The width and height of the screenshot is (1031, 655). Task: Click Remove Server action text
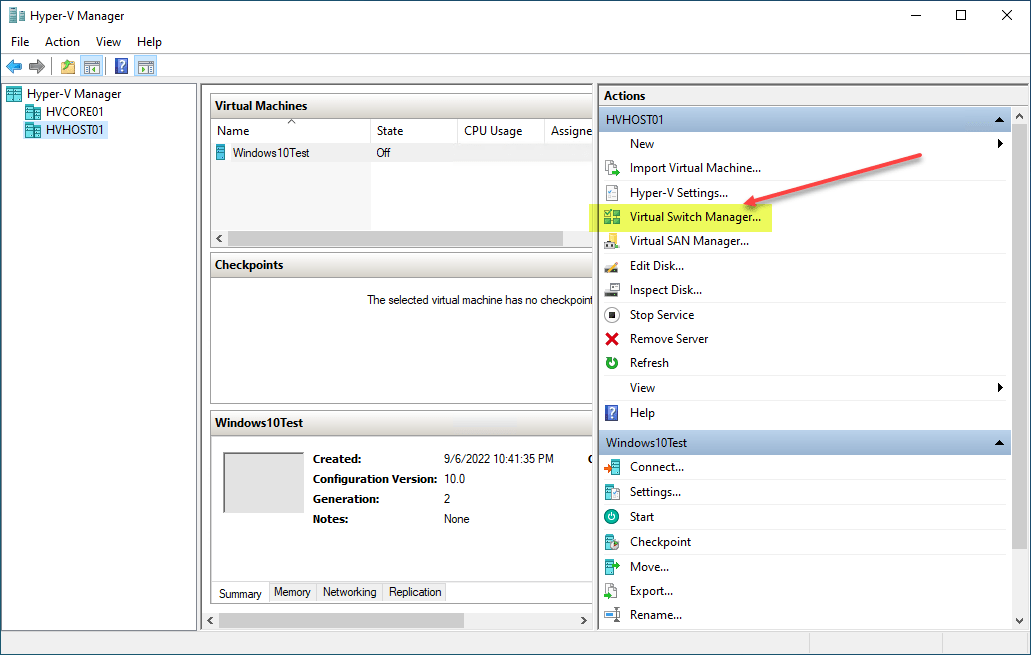point(669,339)
